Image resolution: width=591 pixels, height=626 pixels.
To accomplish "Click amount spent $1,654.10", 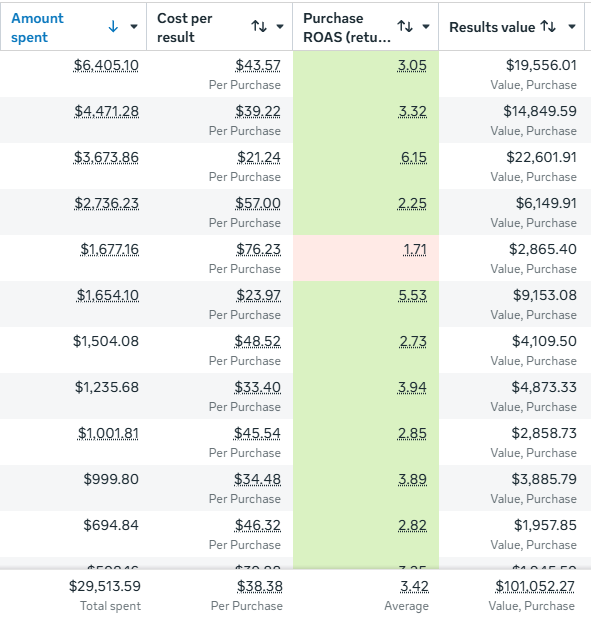I will (108, 295).
